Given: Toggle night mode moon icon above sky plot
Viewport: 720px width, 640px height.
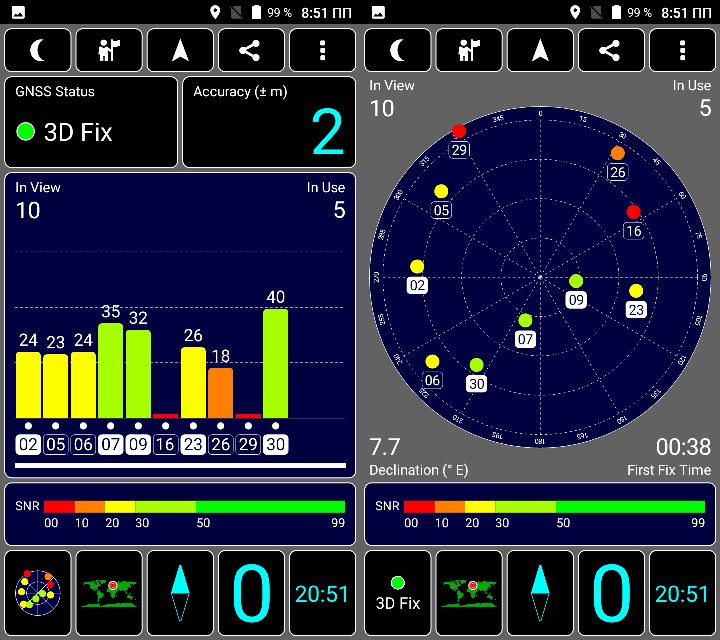Looking at the screenshot, I should point(398,50).
